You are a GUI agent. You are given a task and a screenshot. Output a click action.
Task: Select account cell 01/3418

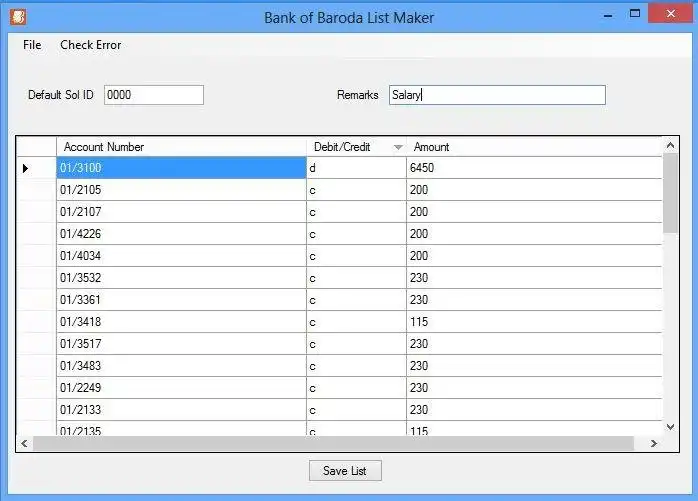tap(182, 322)
